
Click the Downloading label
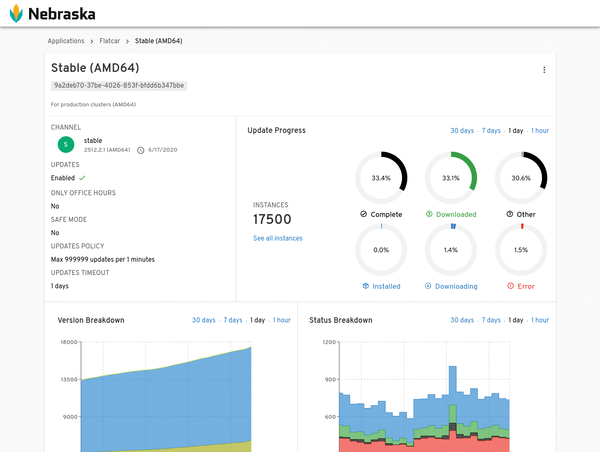click(x=456, y=286)
